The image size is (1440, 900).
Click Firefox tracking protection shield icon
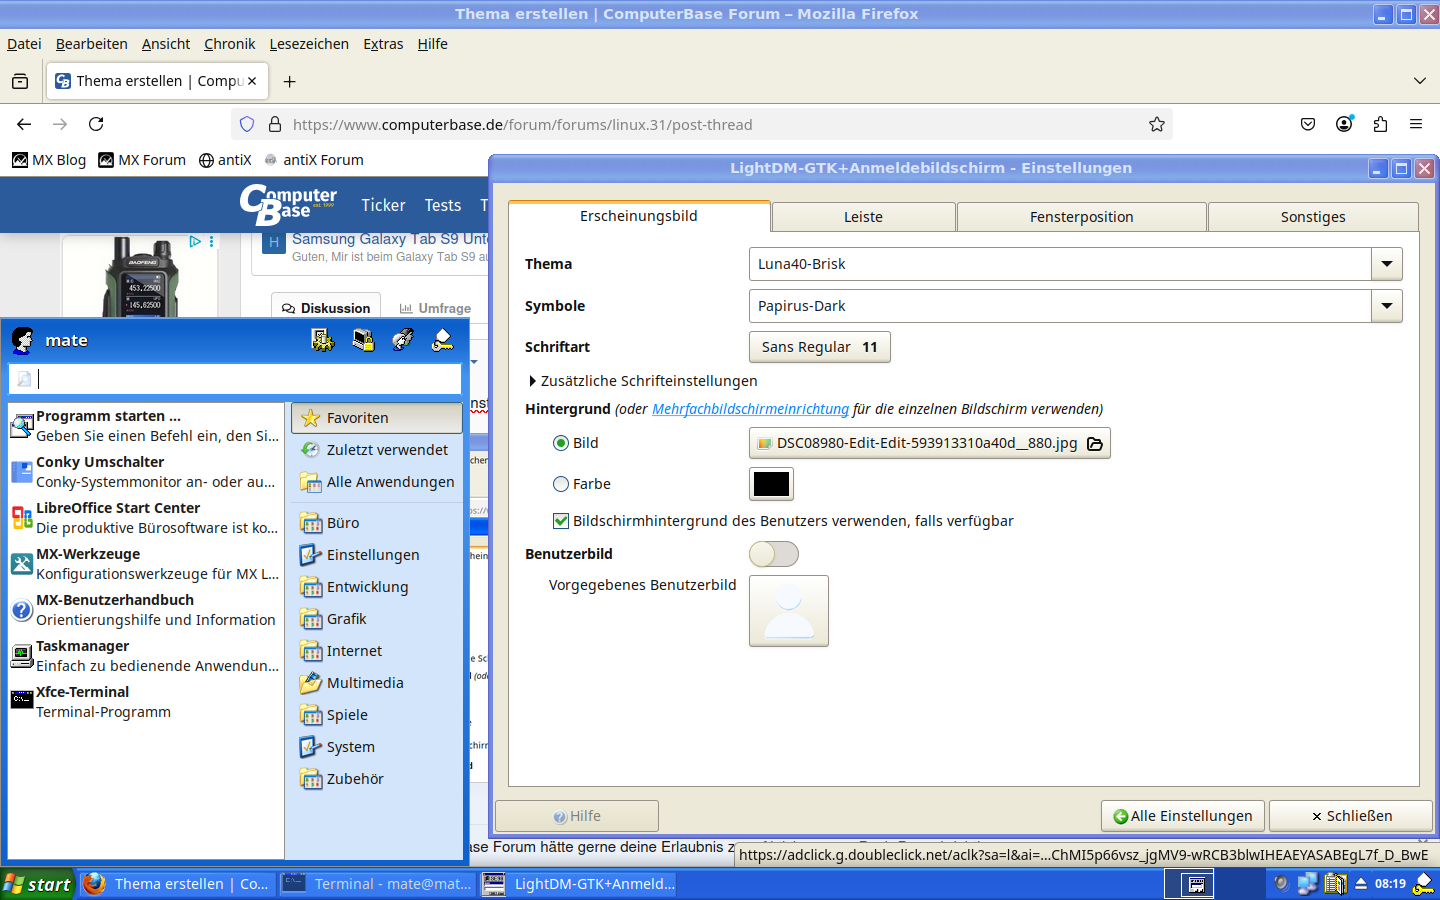pos(247,124)
